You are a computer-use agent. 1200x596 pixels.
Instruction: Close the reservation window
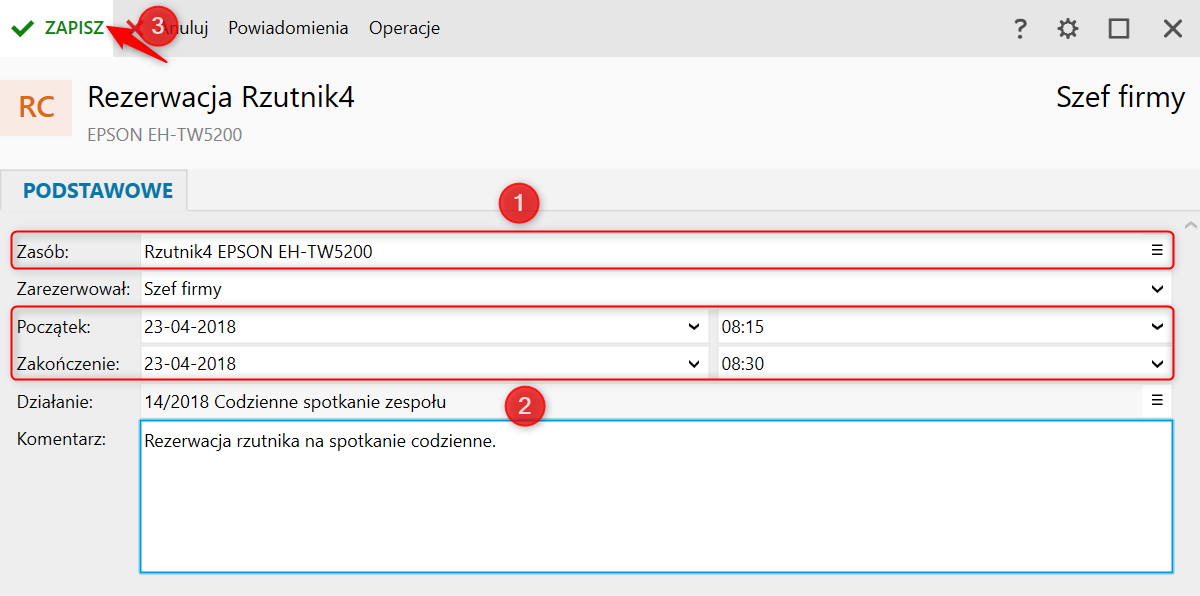(x=1173, y=29)
